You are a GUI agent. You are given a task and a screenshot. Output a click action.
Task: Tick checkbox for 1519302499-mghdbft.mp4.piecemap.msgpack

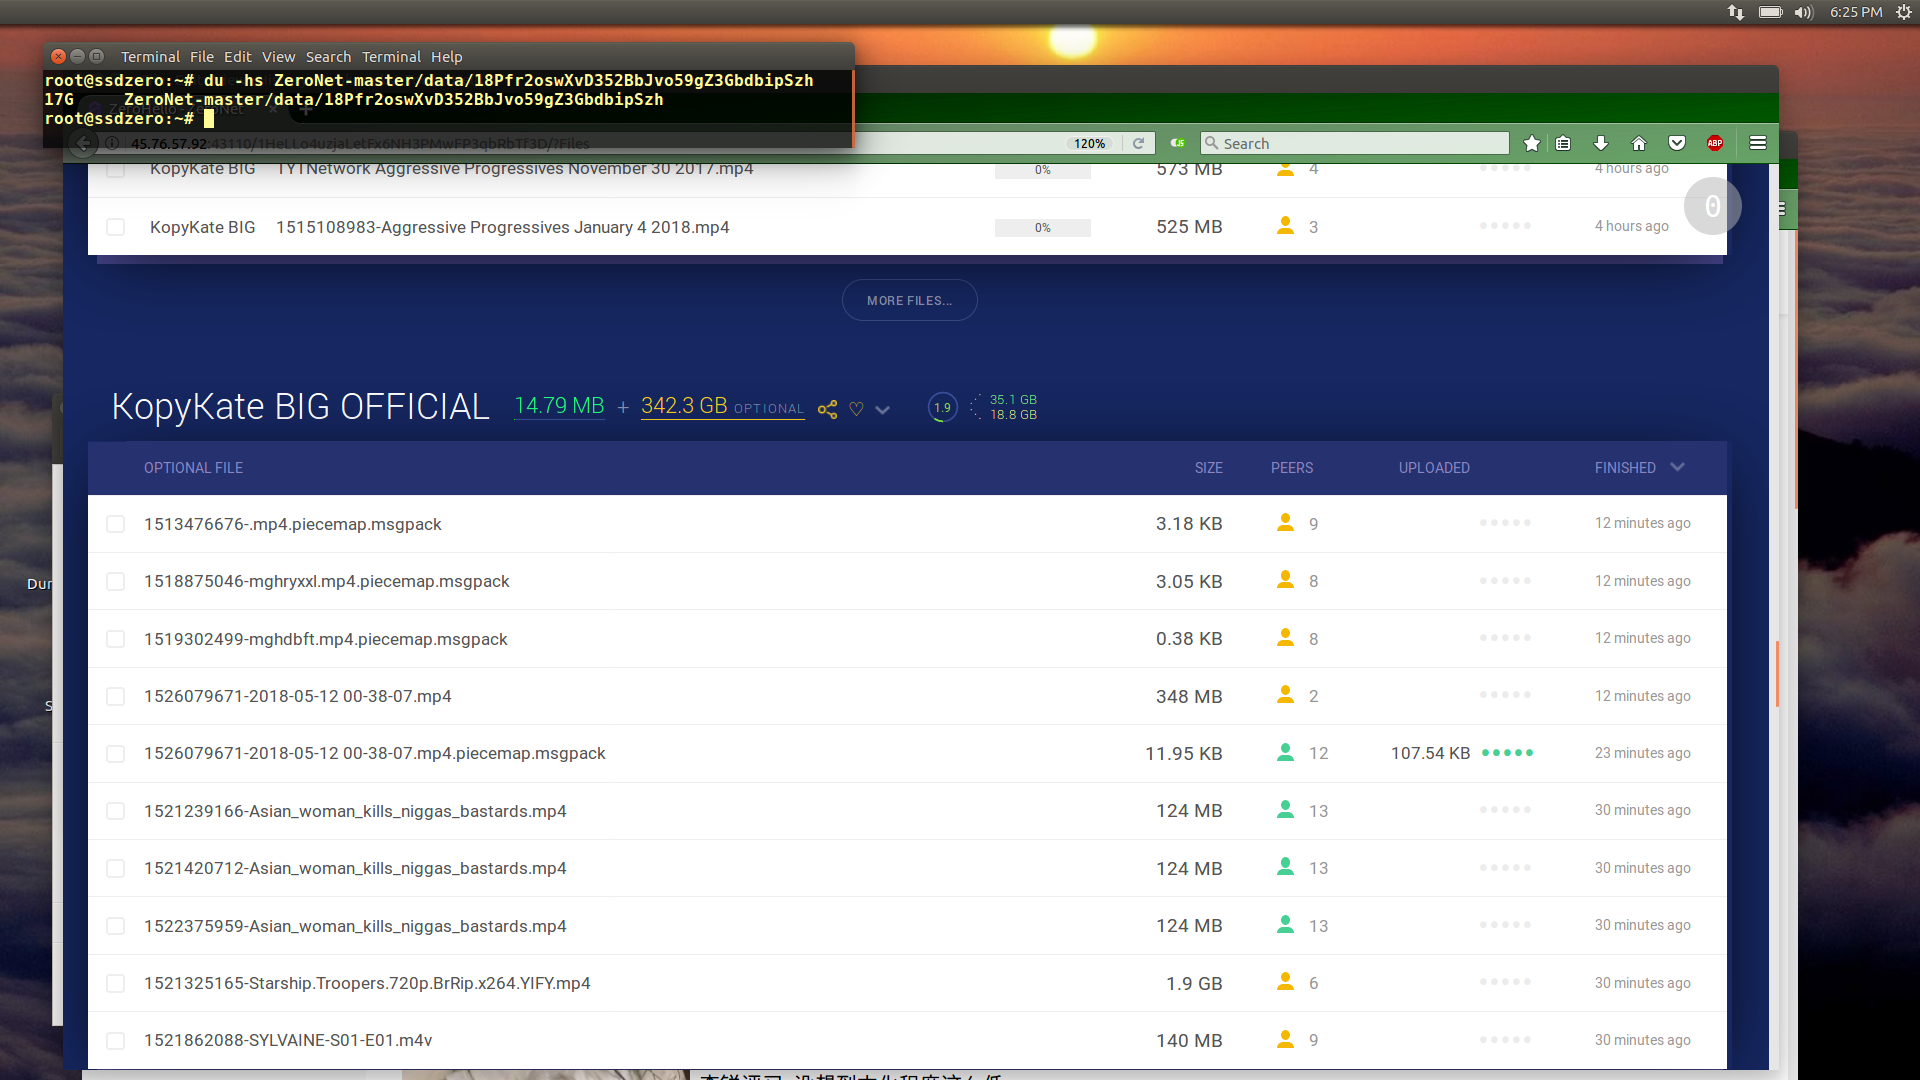pos(116,639)
